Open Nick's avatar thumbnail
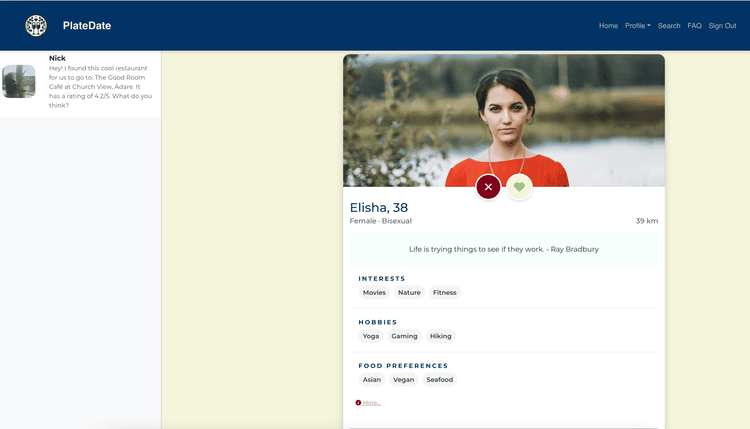Image resolution: width=750 pixels, height=429 pixels. 19,82
